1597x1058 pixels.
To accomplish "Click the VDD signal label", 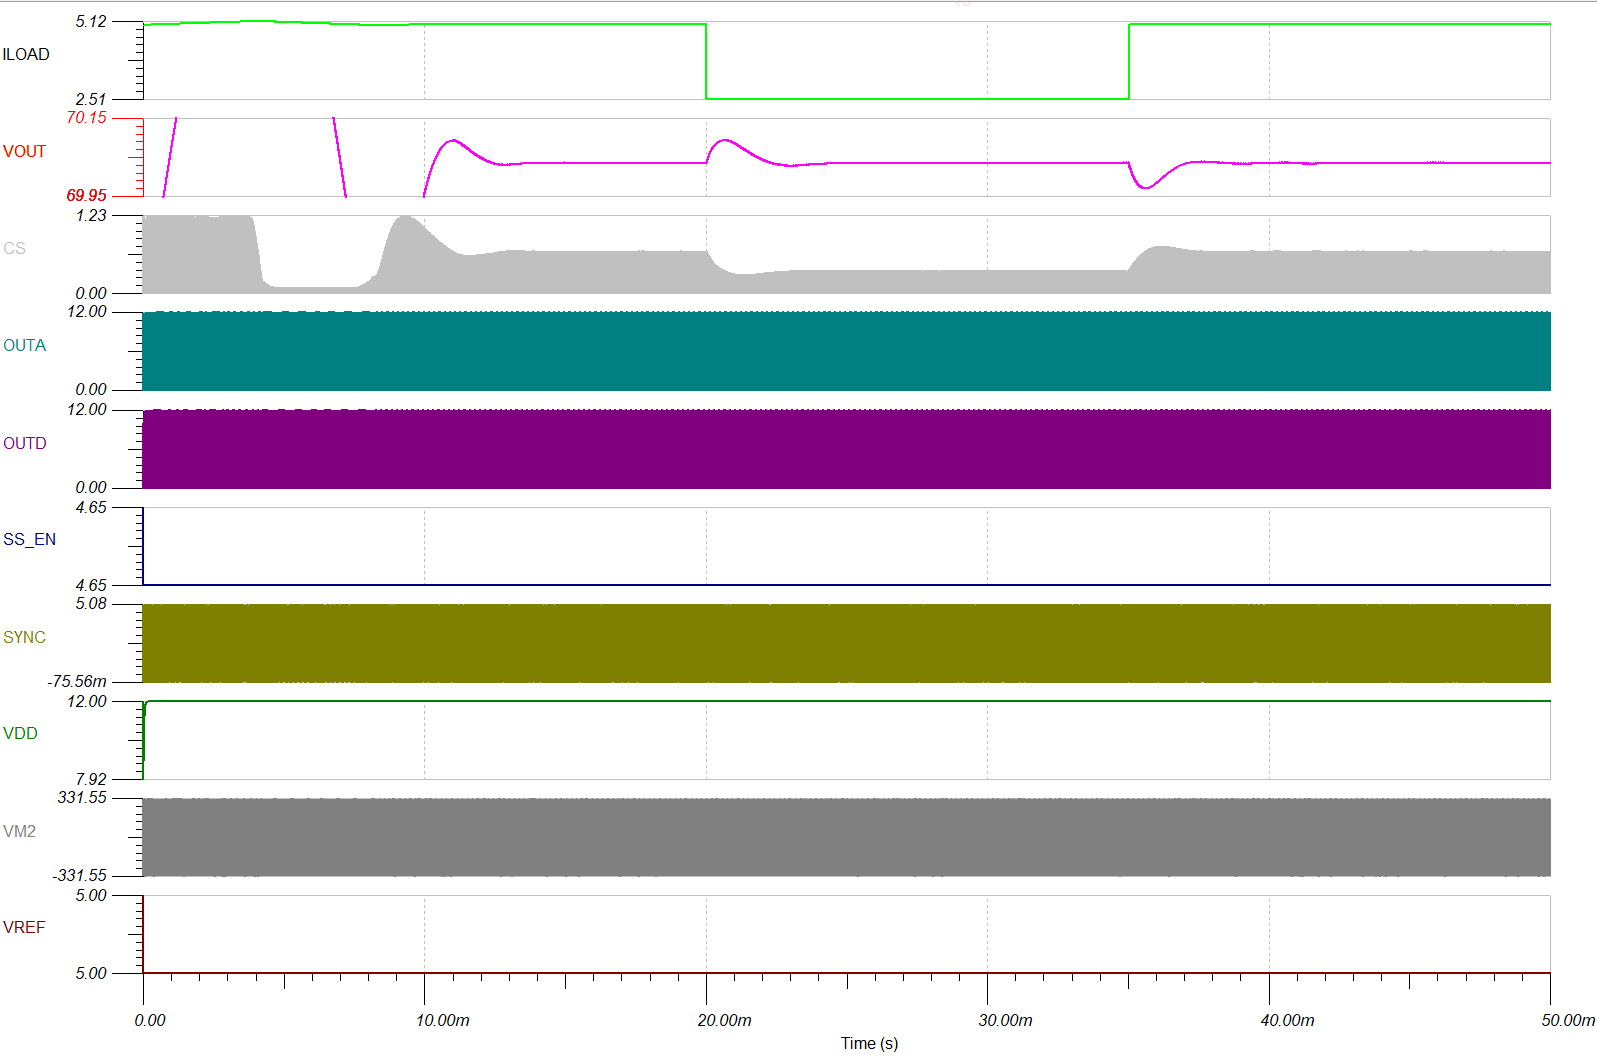I will pyautogui.click(x=20, y=733).
